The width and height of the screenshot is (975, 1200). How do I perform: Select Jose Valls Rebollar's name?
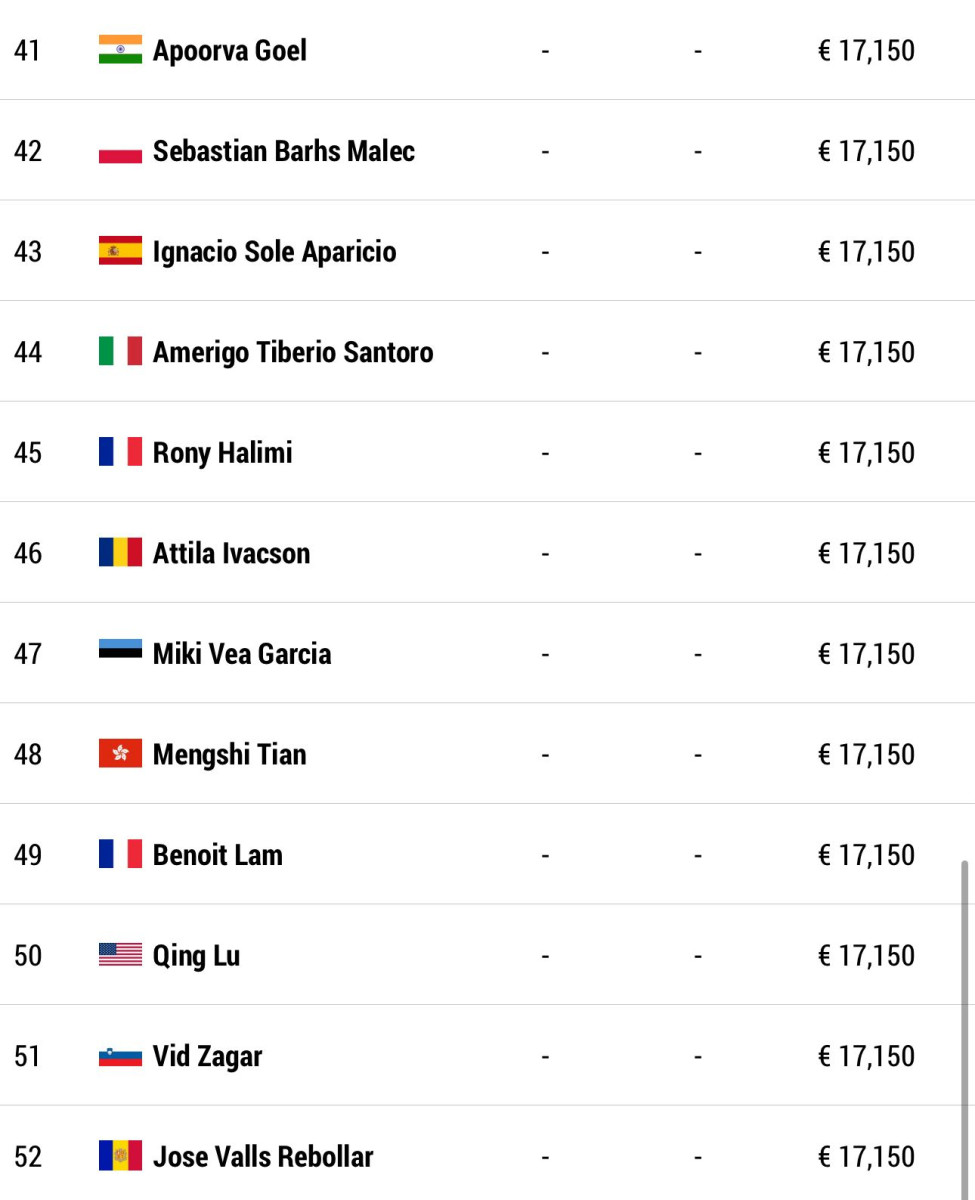coord(263,1156)
